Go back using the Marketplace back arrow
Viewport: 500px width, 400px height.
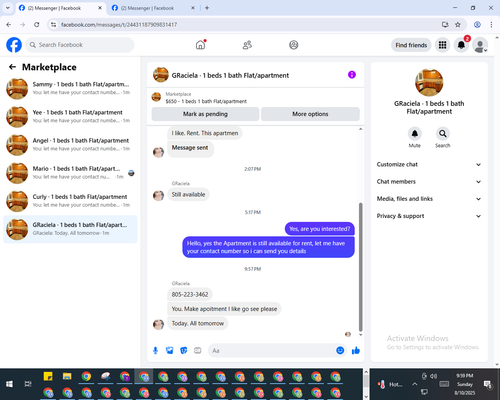coord(12,67)
